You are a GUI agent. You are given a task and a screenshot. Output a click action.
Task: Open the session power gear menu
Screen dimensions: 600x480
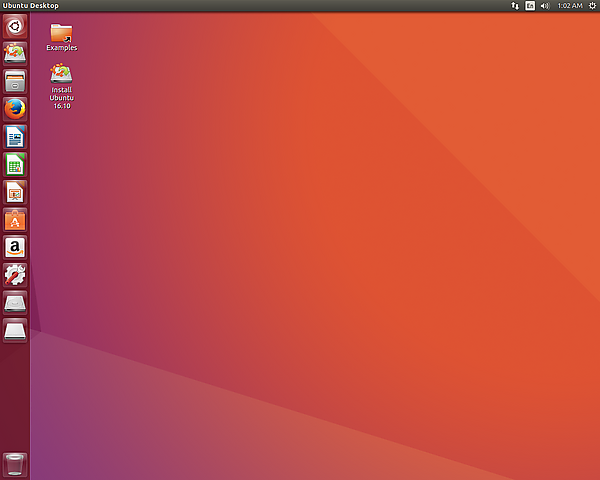[x=591, y=6]
